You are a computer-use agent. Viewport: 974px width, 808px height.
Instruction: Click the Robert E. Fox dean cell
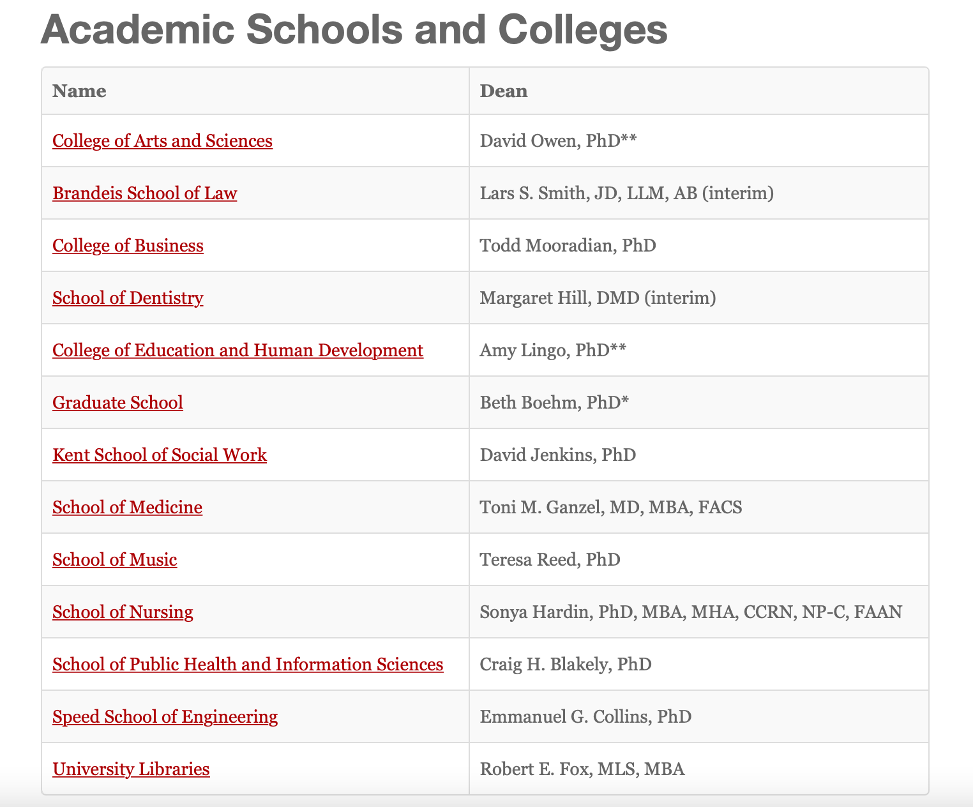click(x=582, y=769)
